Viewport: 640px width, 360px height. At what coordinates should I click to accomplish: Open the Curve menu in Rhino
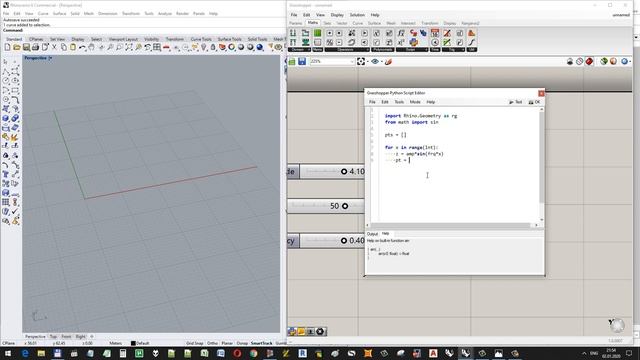43,13
